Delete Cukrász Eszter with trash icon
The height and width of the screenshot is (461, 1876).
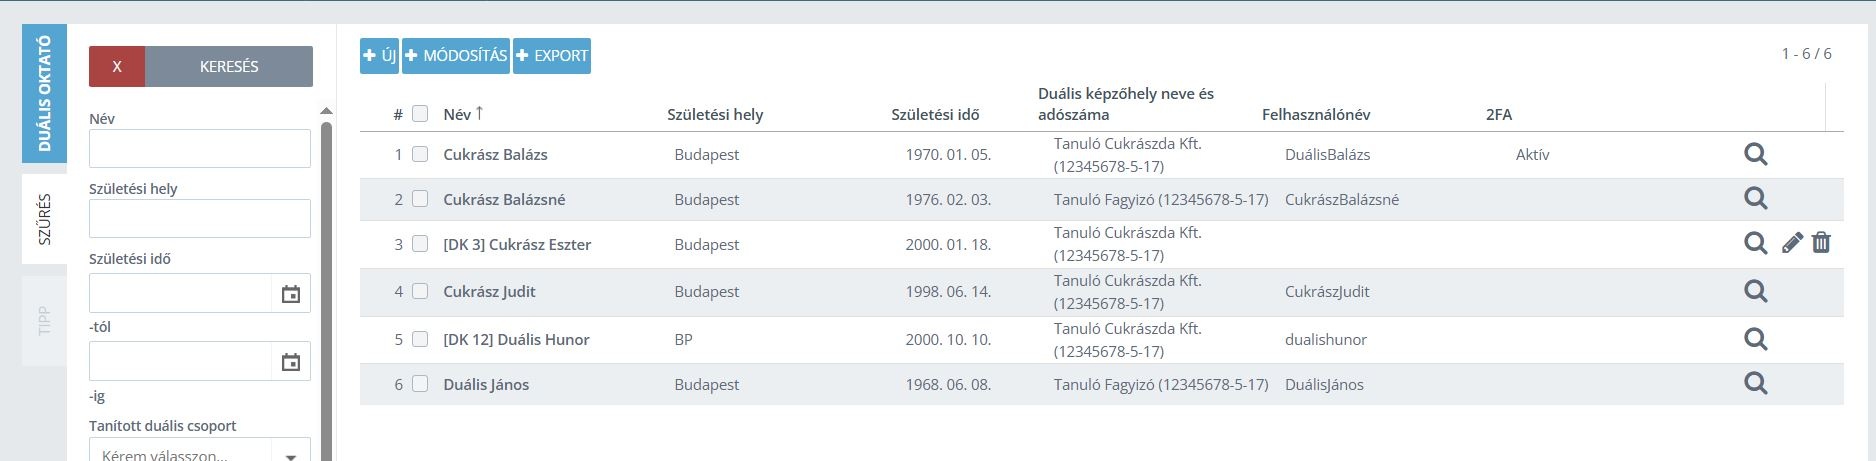1821,243
